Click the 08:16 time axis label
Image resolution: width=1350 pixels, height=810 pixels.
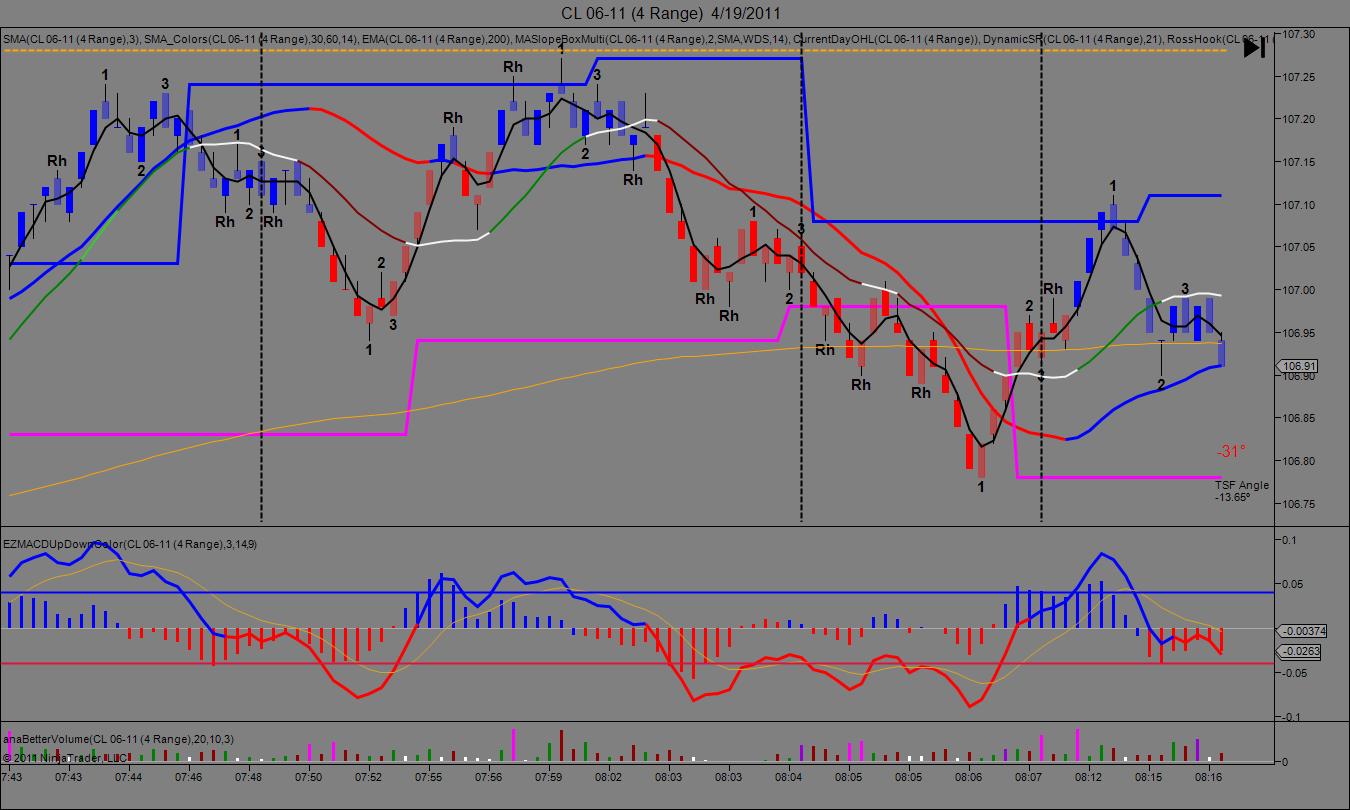(x=1209, y=776)
